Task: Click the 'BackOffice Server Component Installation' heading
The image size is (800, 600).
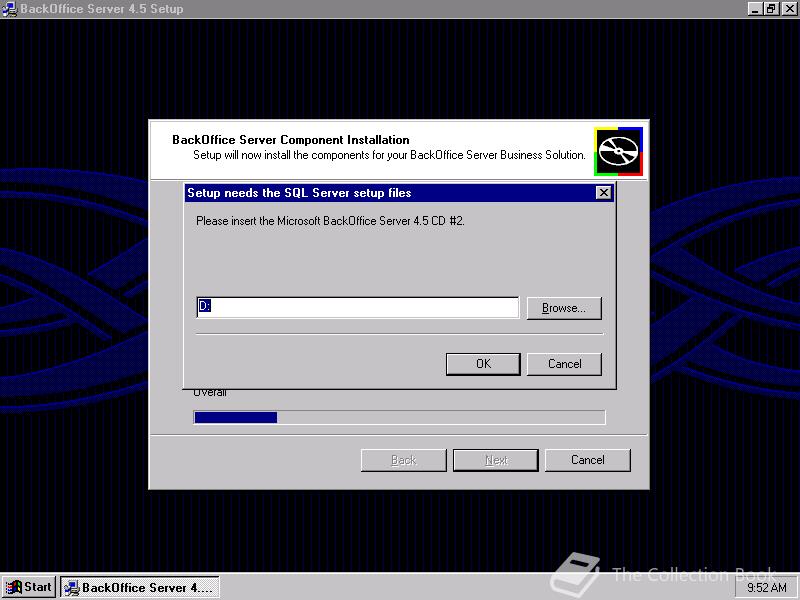Action: click(x=291, y=140)
